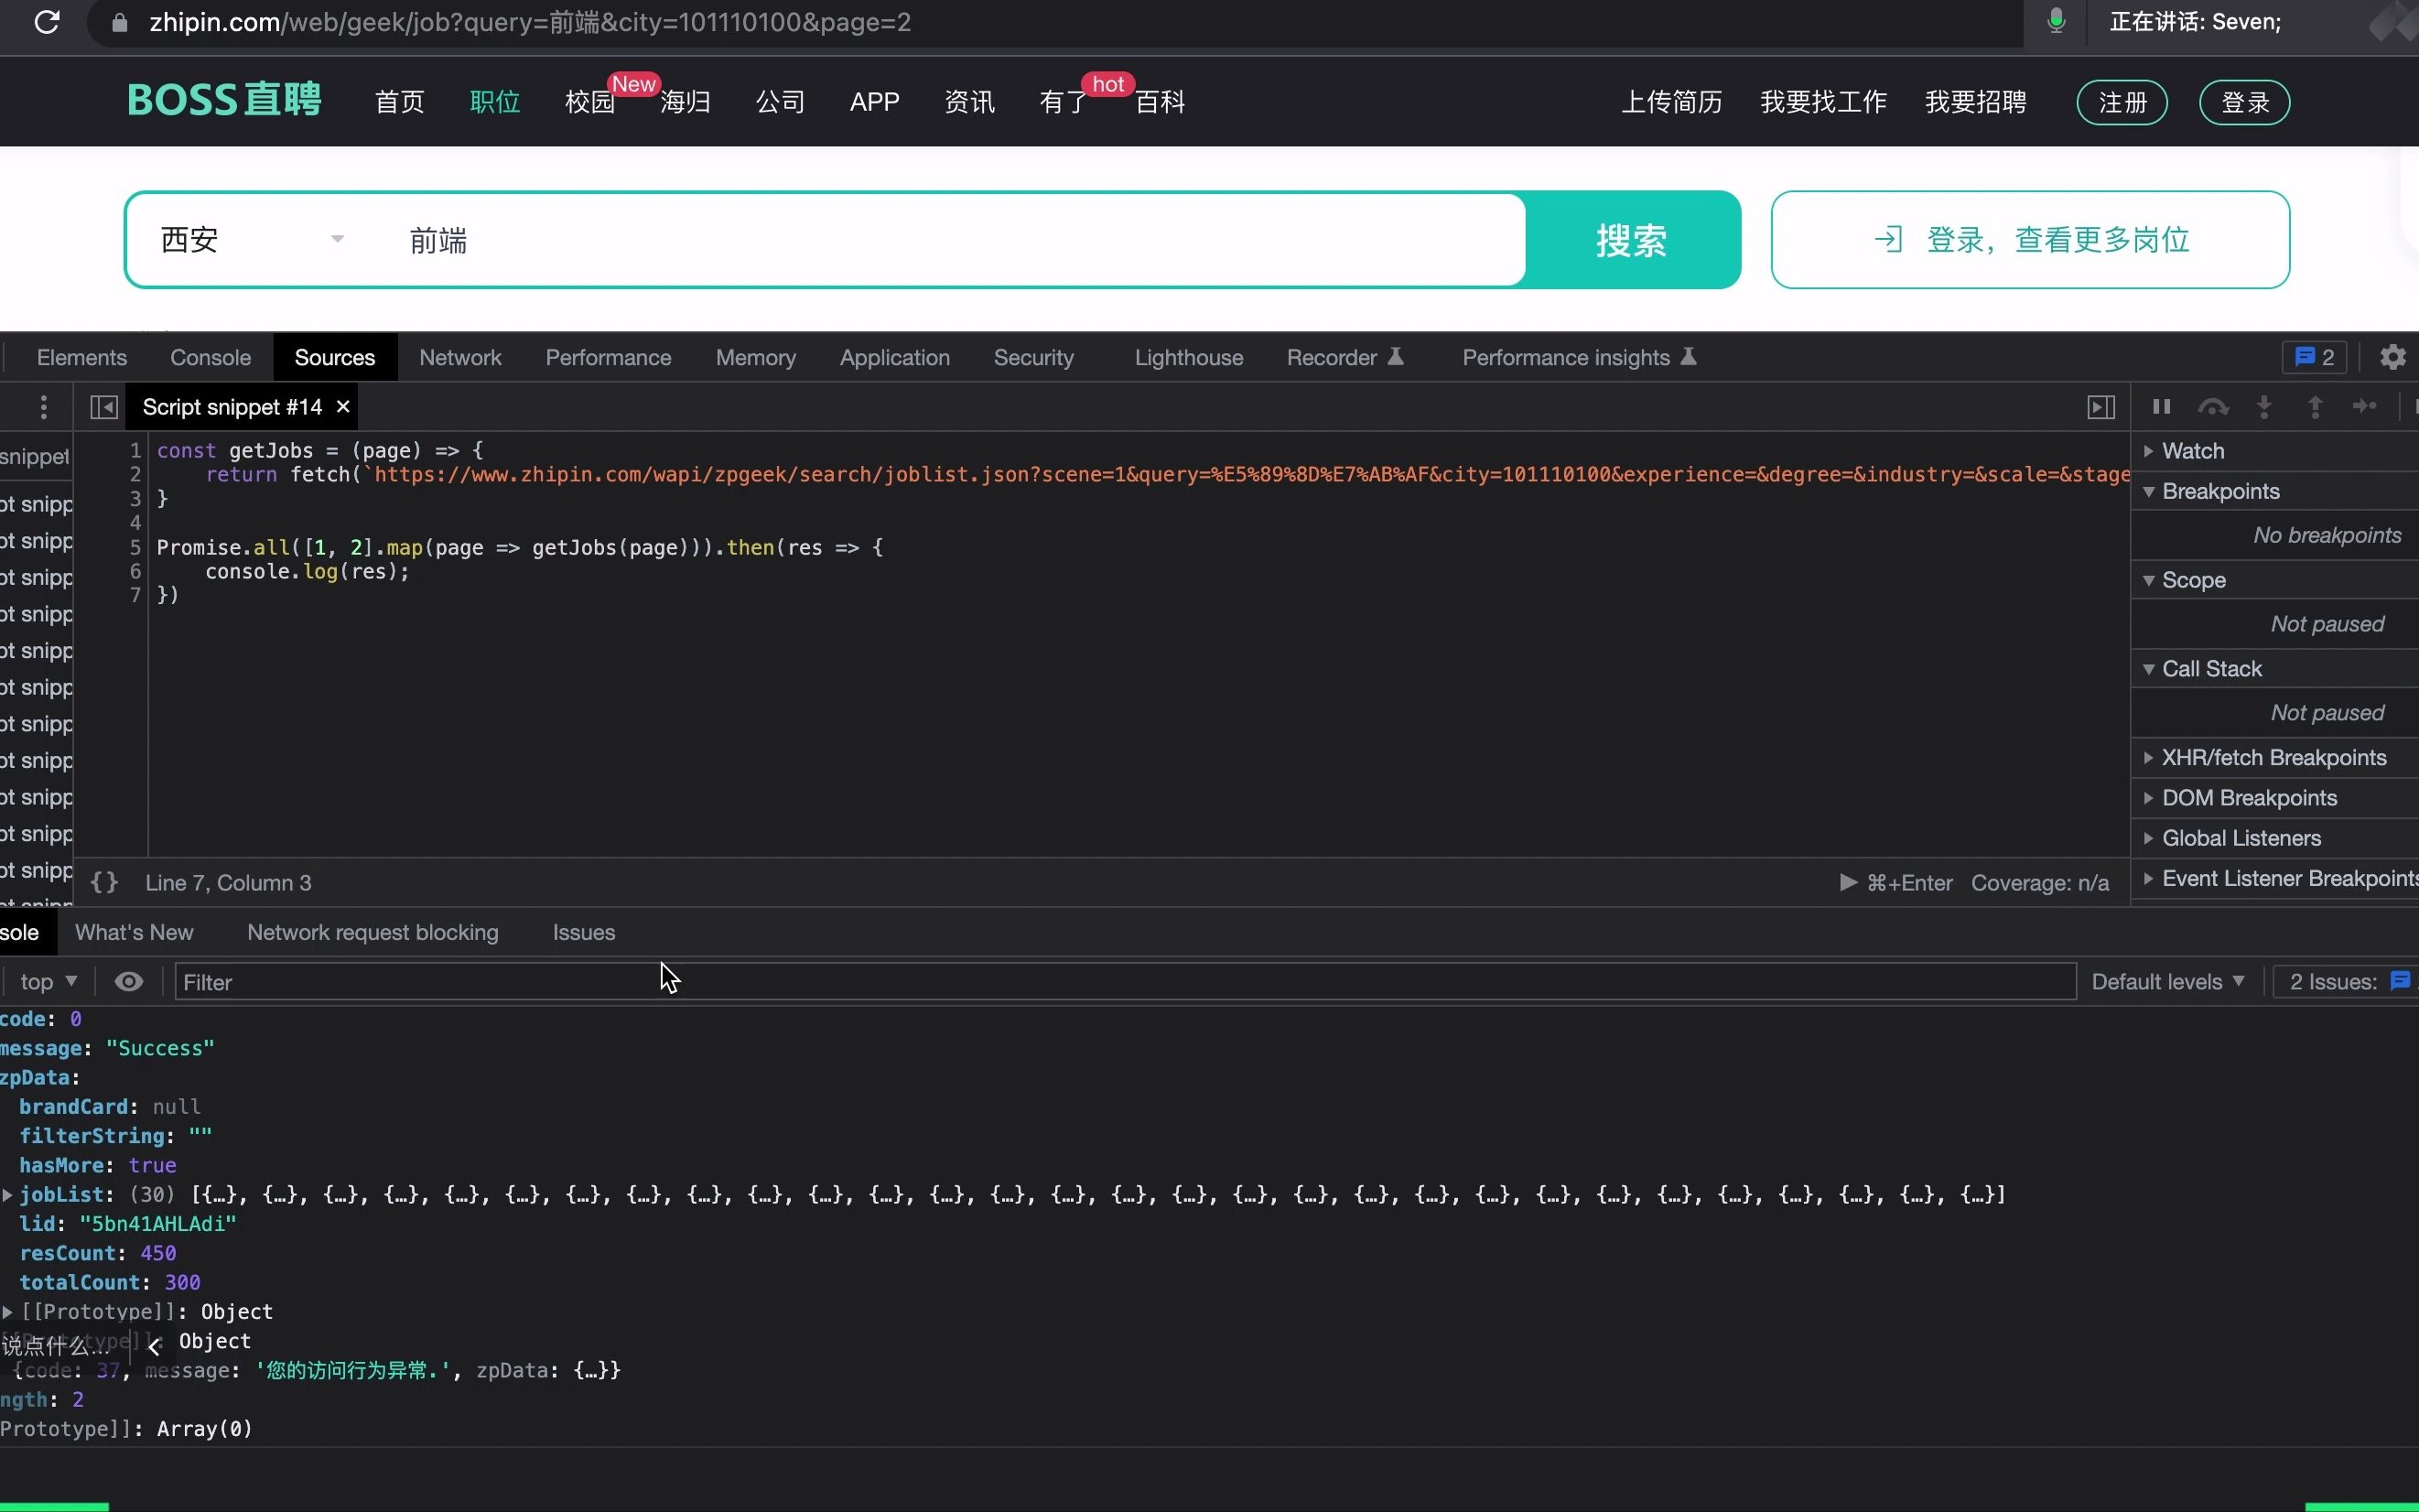Click the 搜索 search button
The height and width of the screenshot is (1512, 2419).
[x=1632, y=240]
